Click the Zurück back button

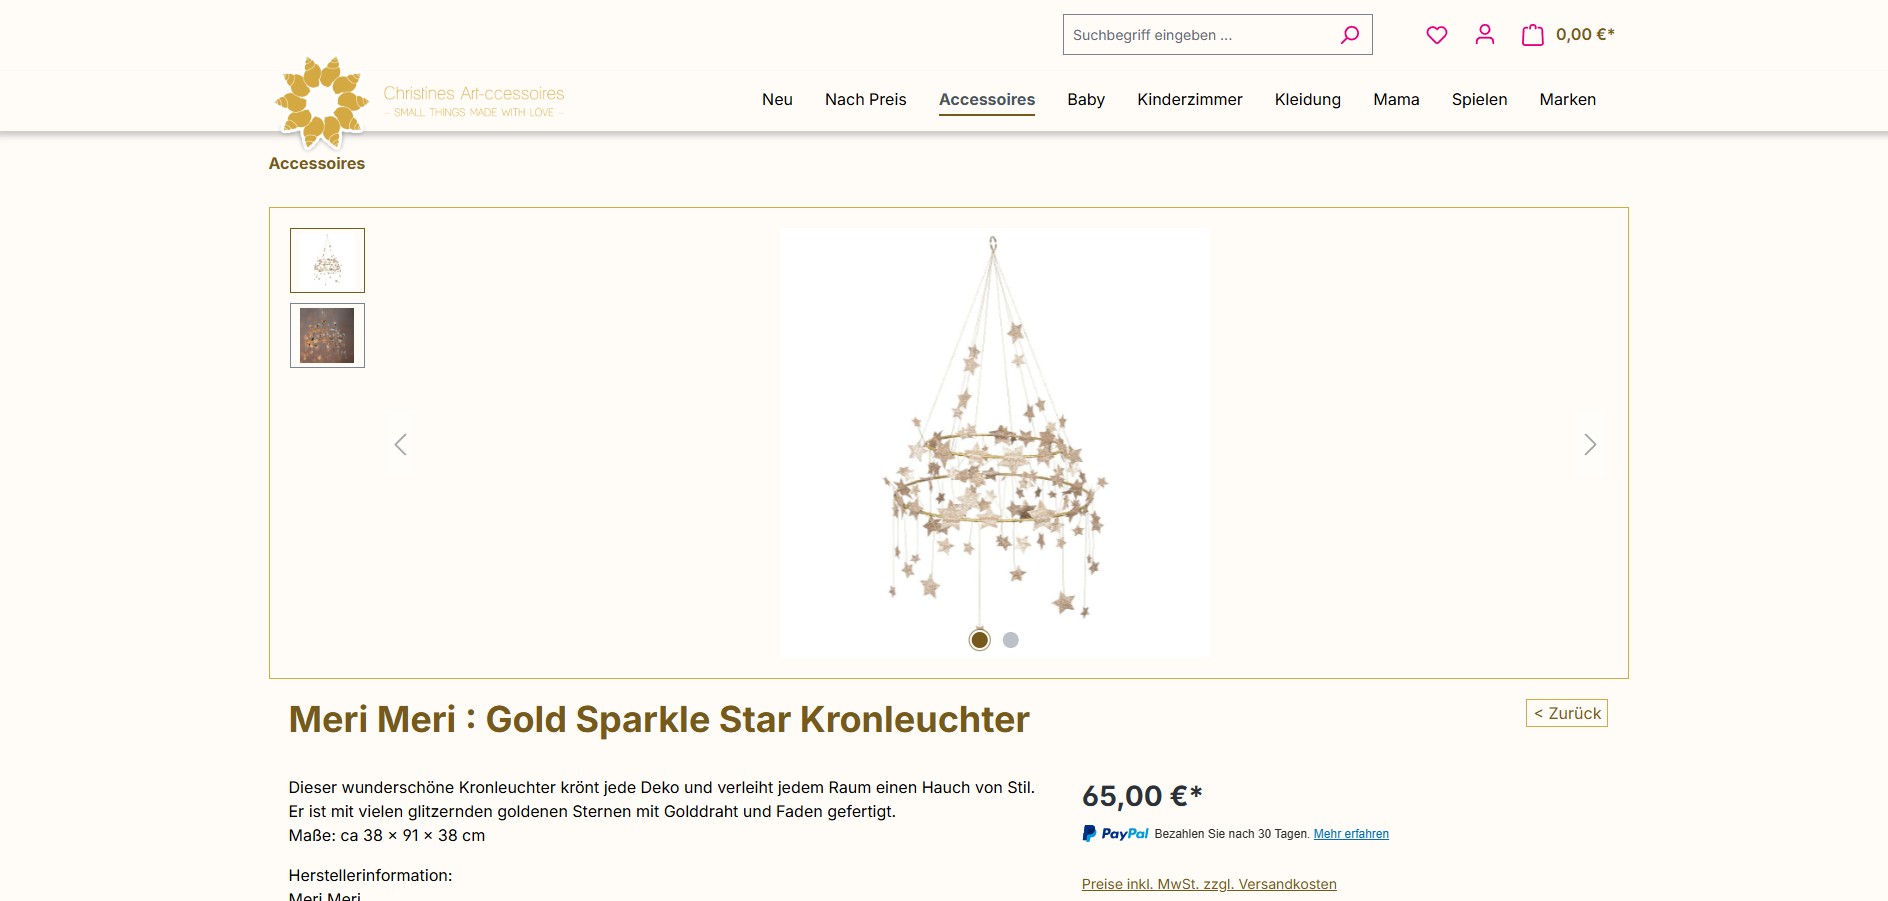(1566, 713)
